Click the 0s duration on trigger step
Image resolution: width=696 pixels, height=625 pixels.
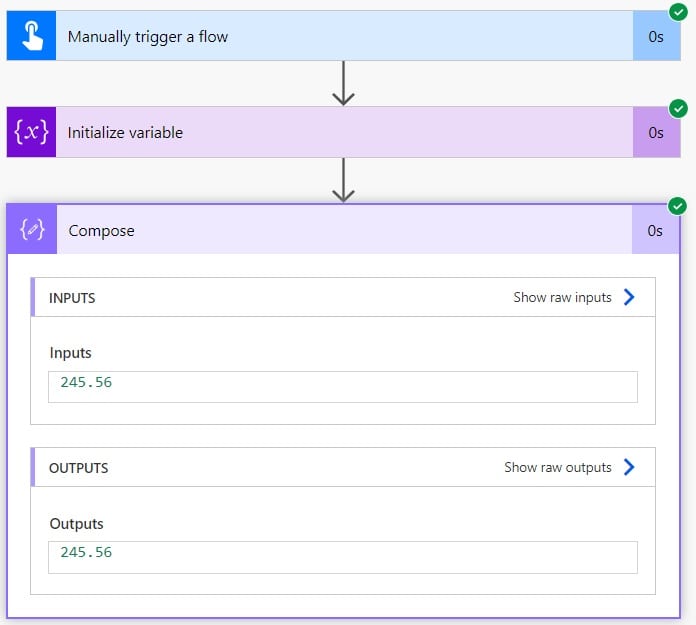(x=656, y=36)
